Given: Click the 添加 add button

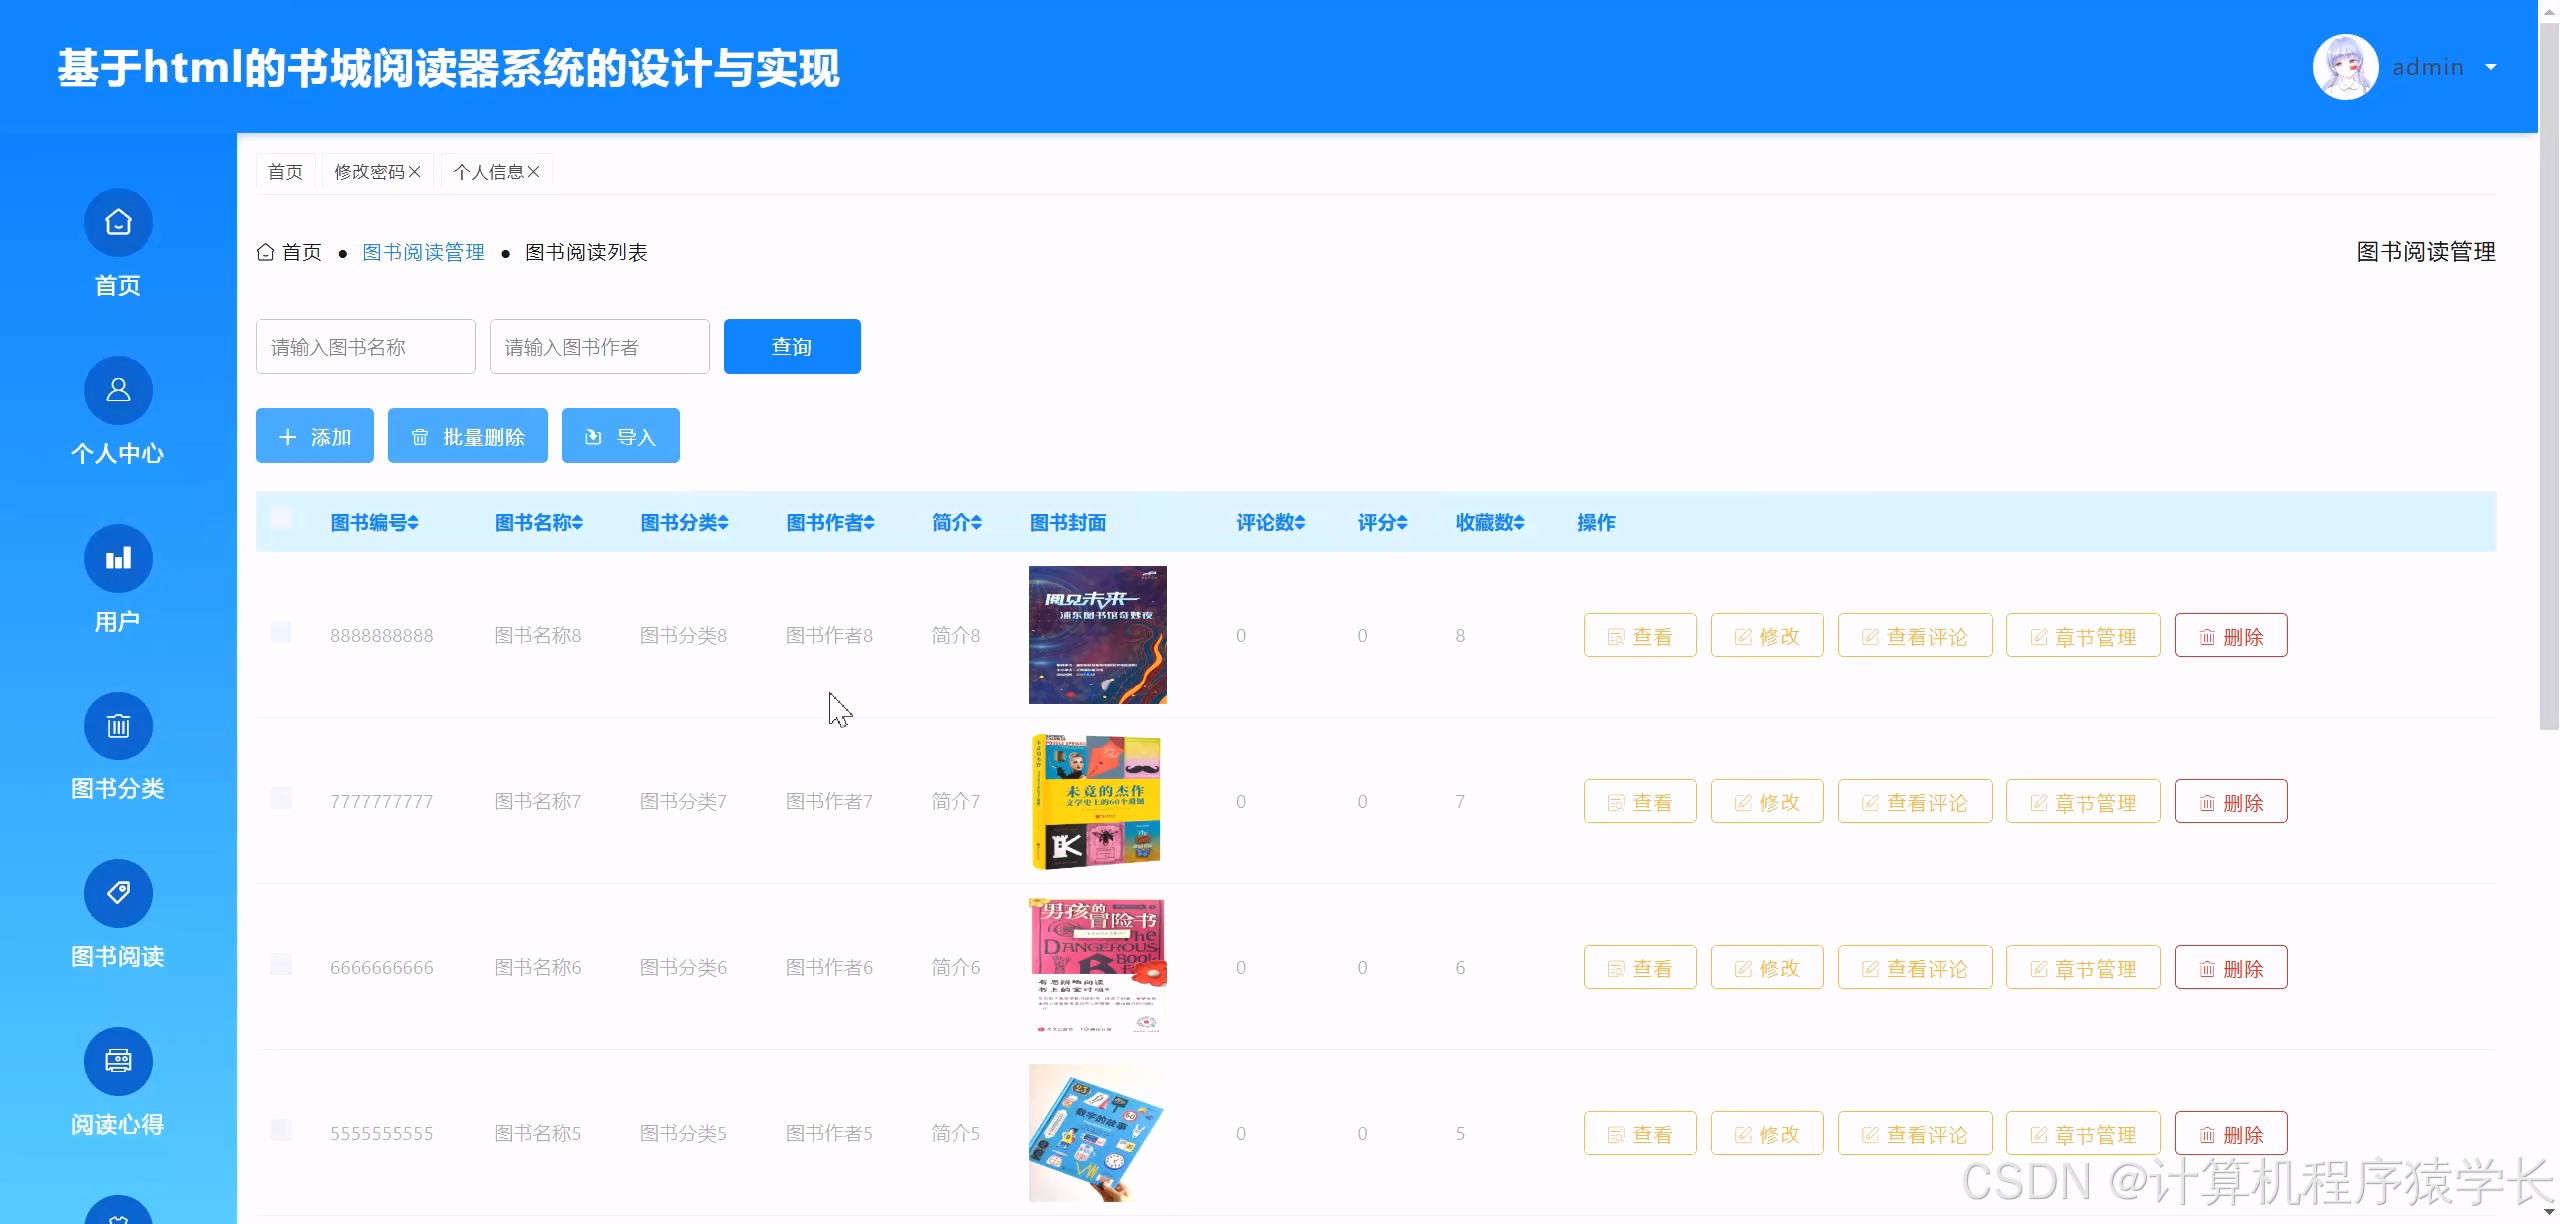Looking at the screenshot, I should click(315, 436).
